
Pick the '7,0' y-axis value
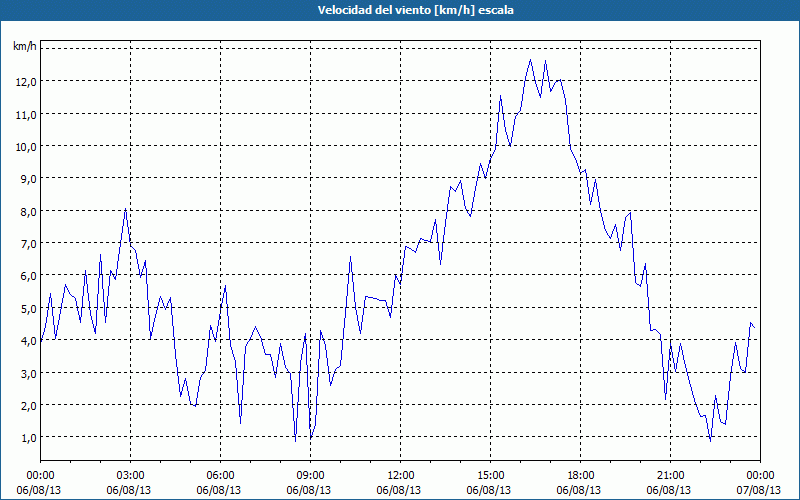tap(28, 244)
